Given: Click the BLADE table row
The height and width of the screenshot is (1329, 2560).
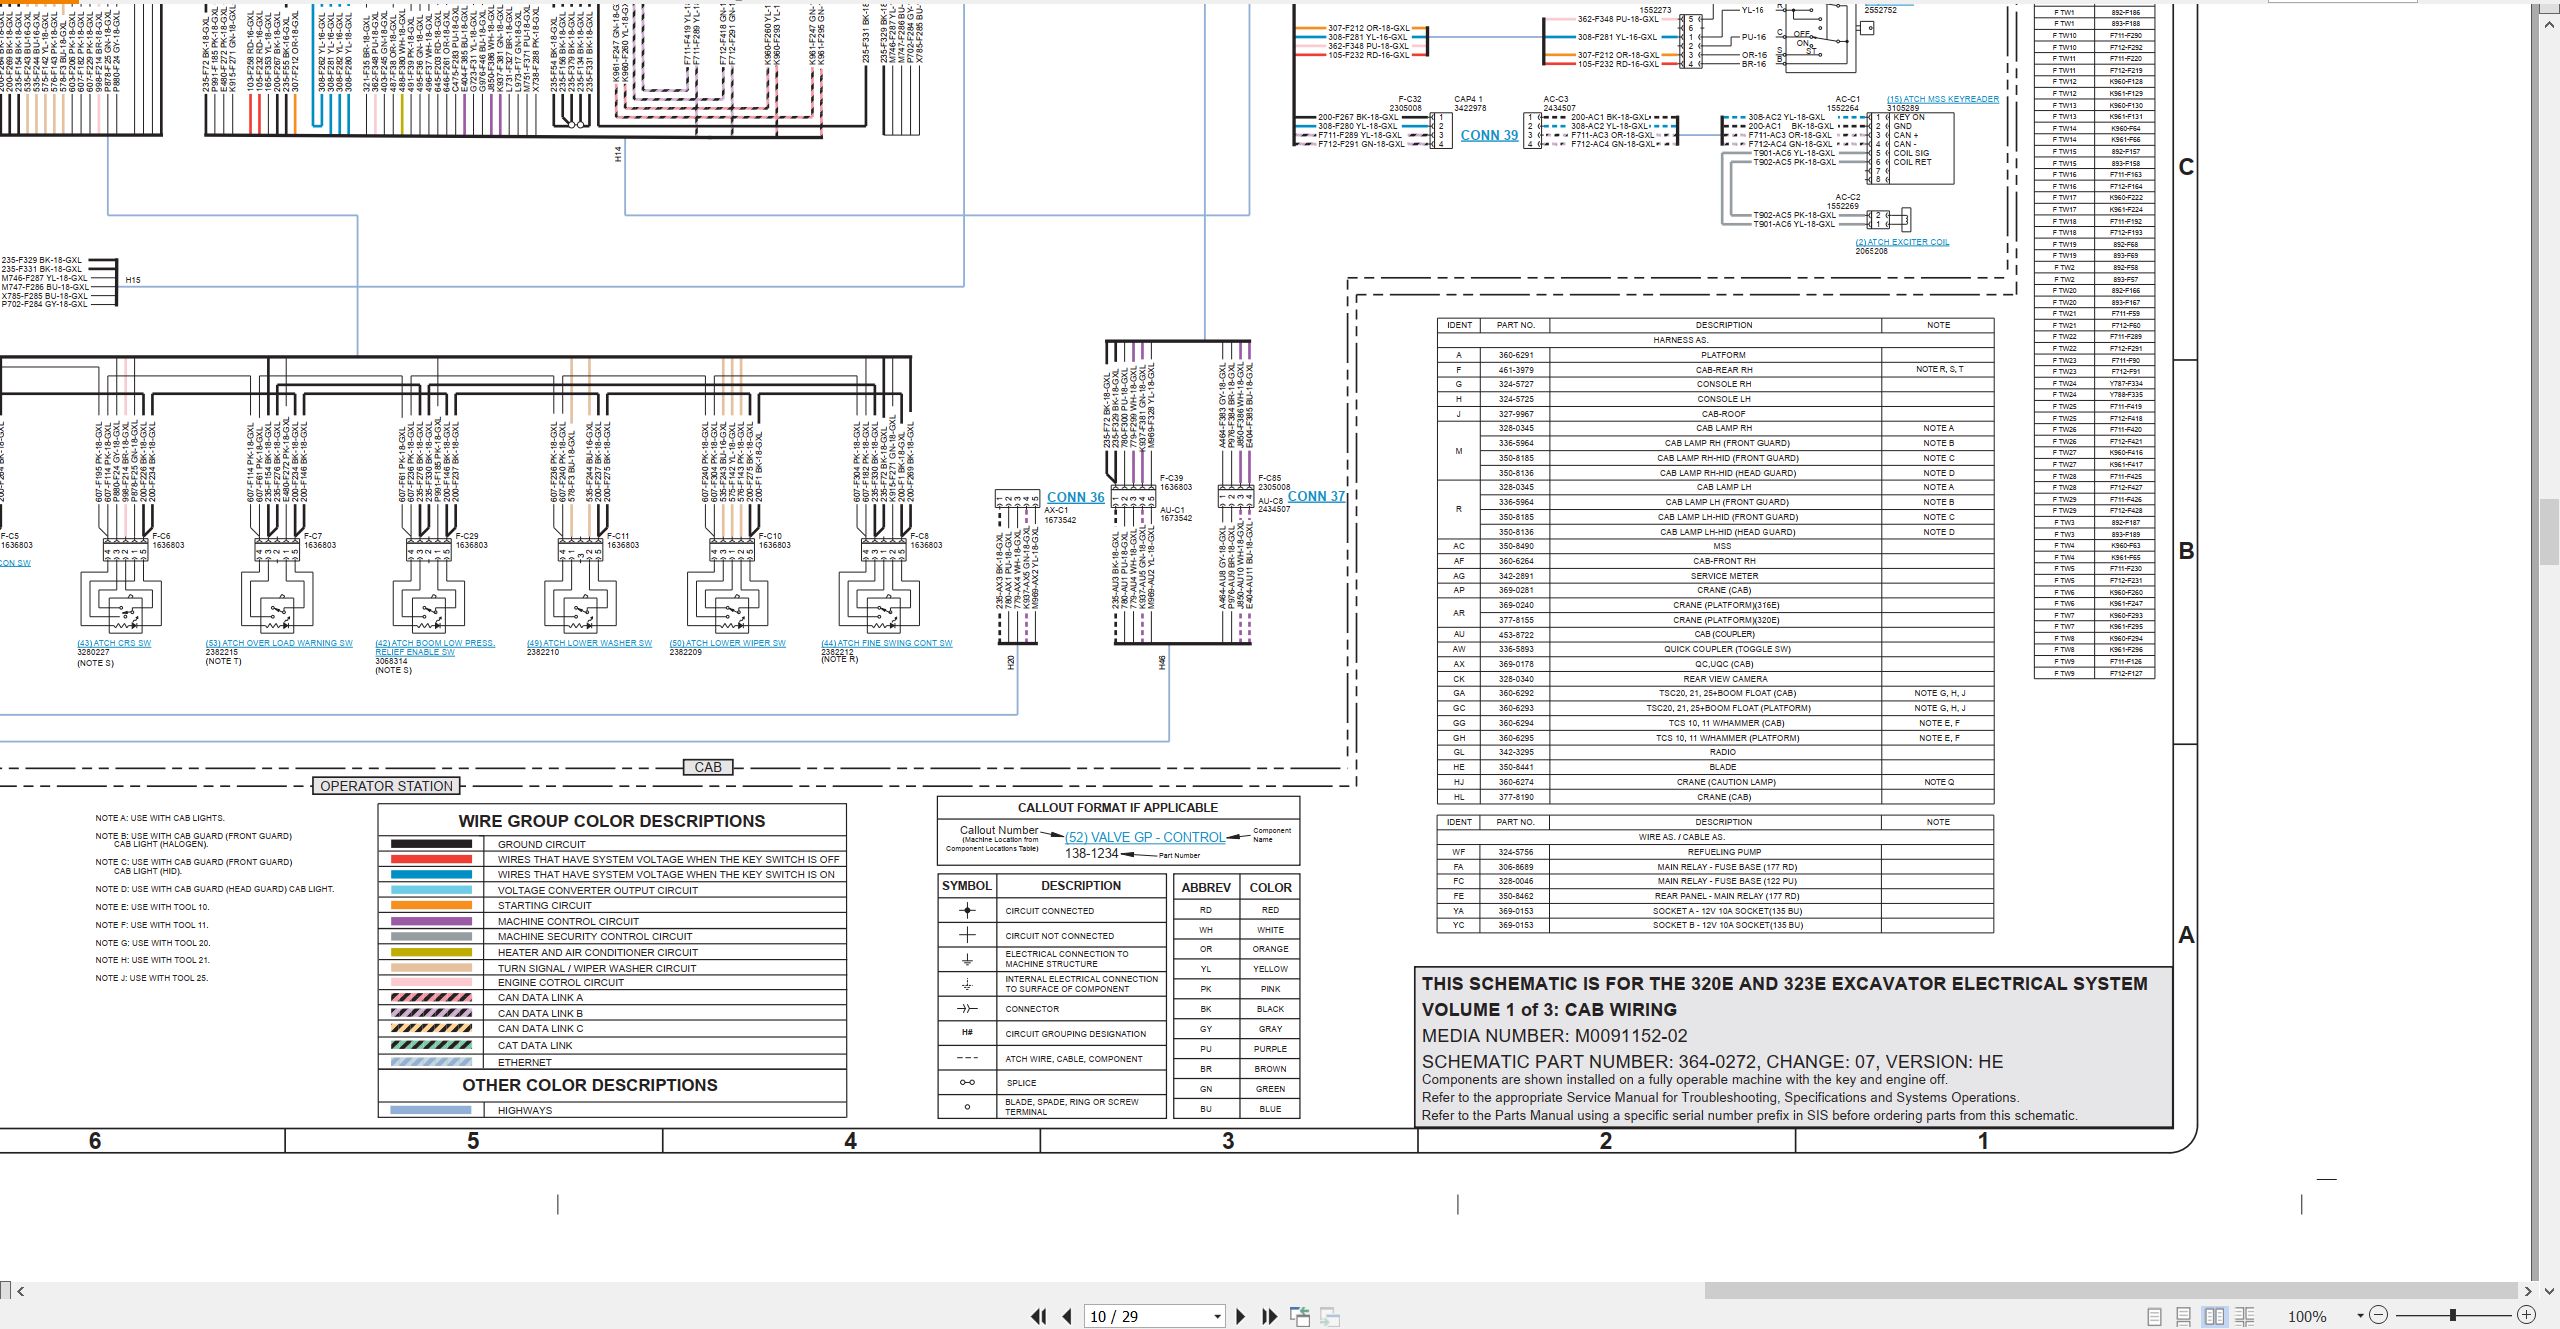Looking at the screenshot, I should pos(1715,767).
